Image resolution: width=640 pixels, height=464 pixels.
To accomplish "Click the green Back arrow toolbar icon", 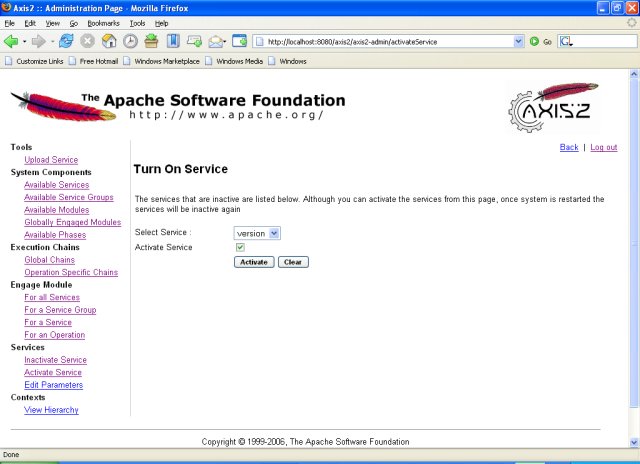I will (x=11, y=41).
